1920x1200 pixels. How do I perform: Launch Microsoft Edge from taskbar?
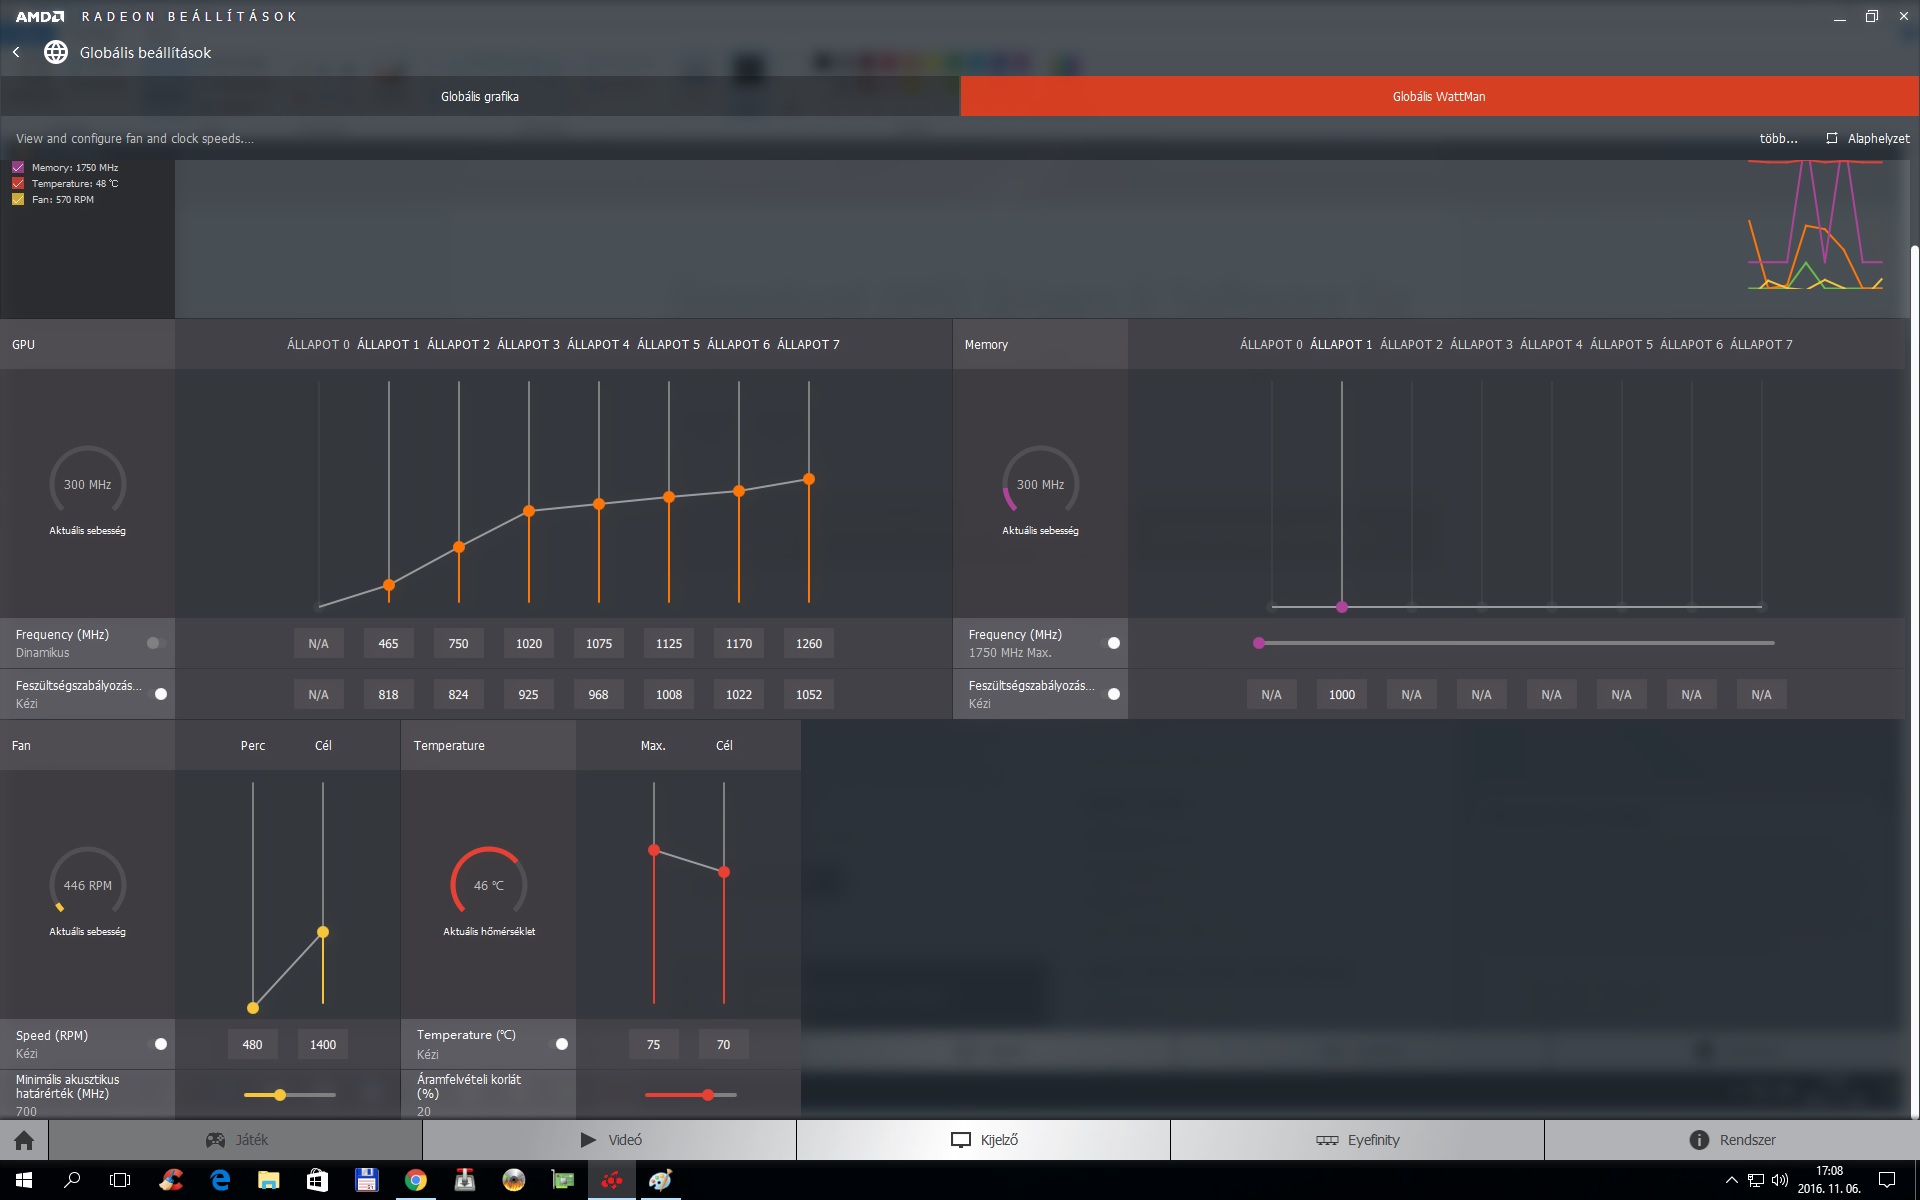[x=220, y=1180]
